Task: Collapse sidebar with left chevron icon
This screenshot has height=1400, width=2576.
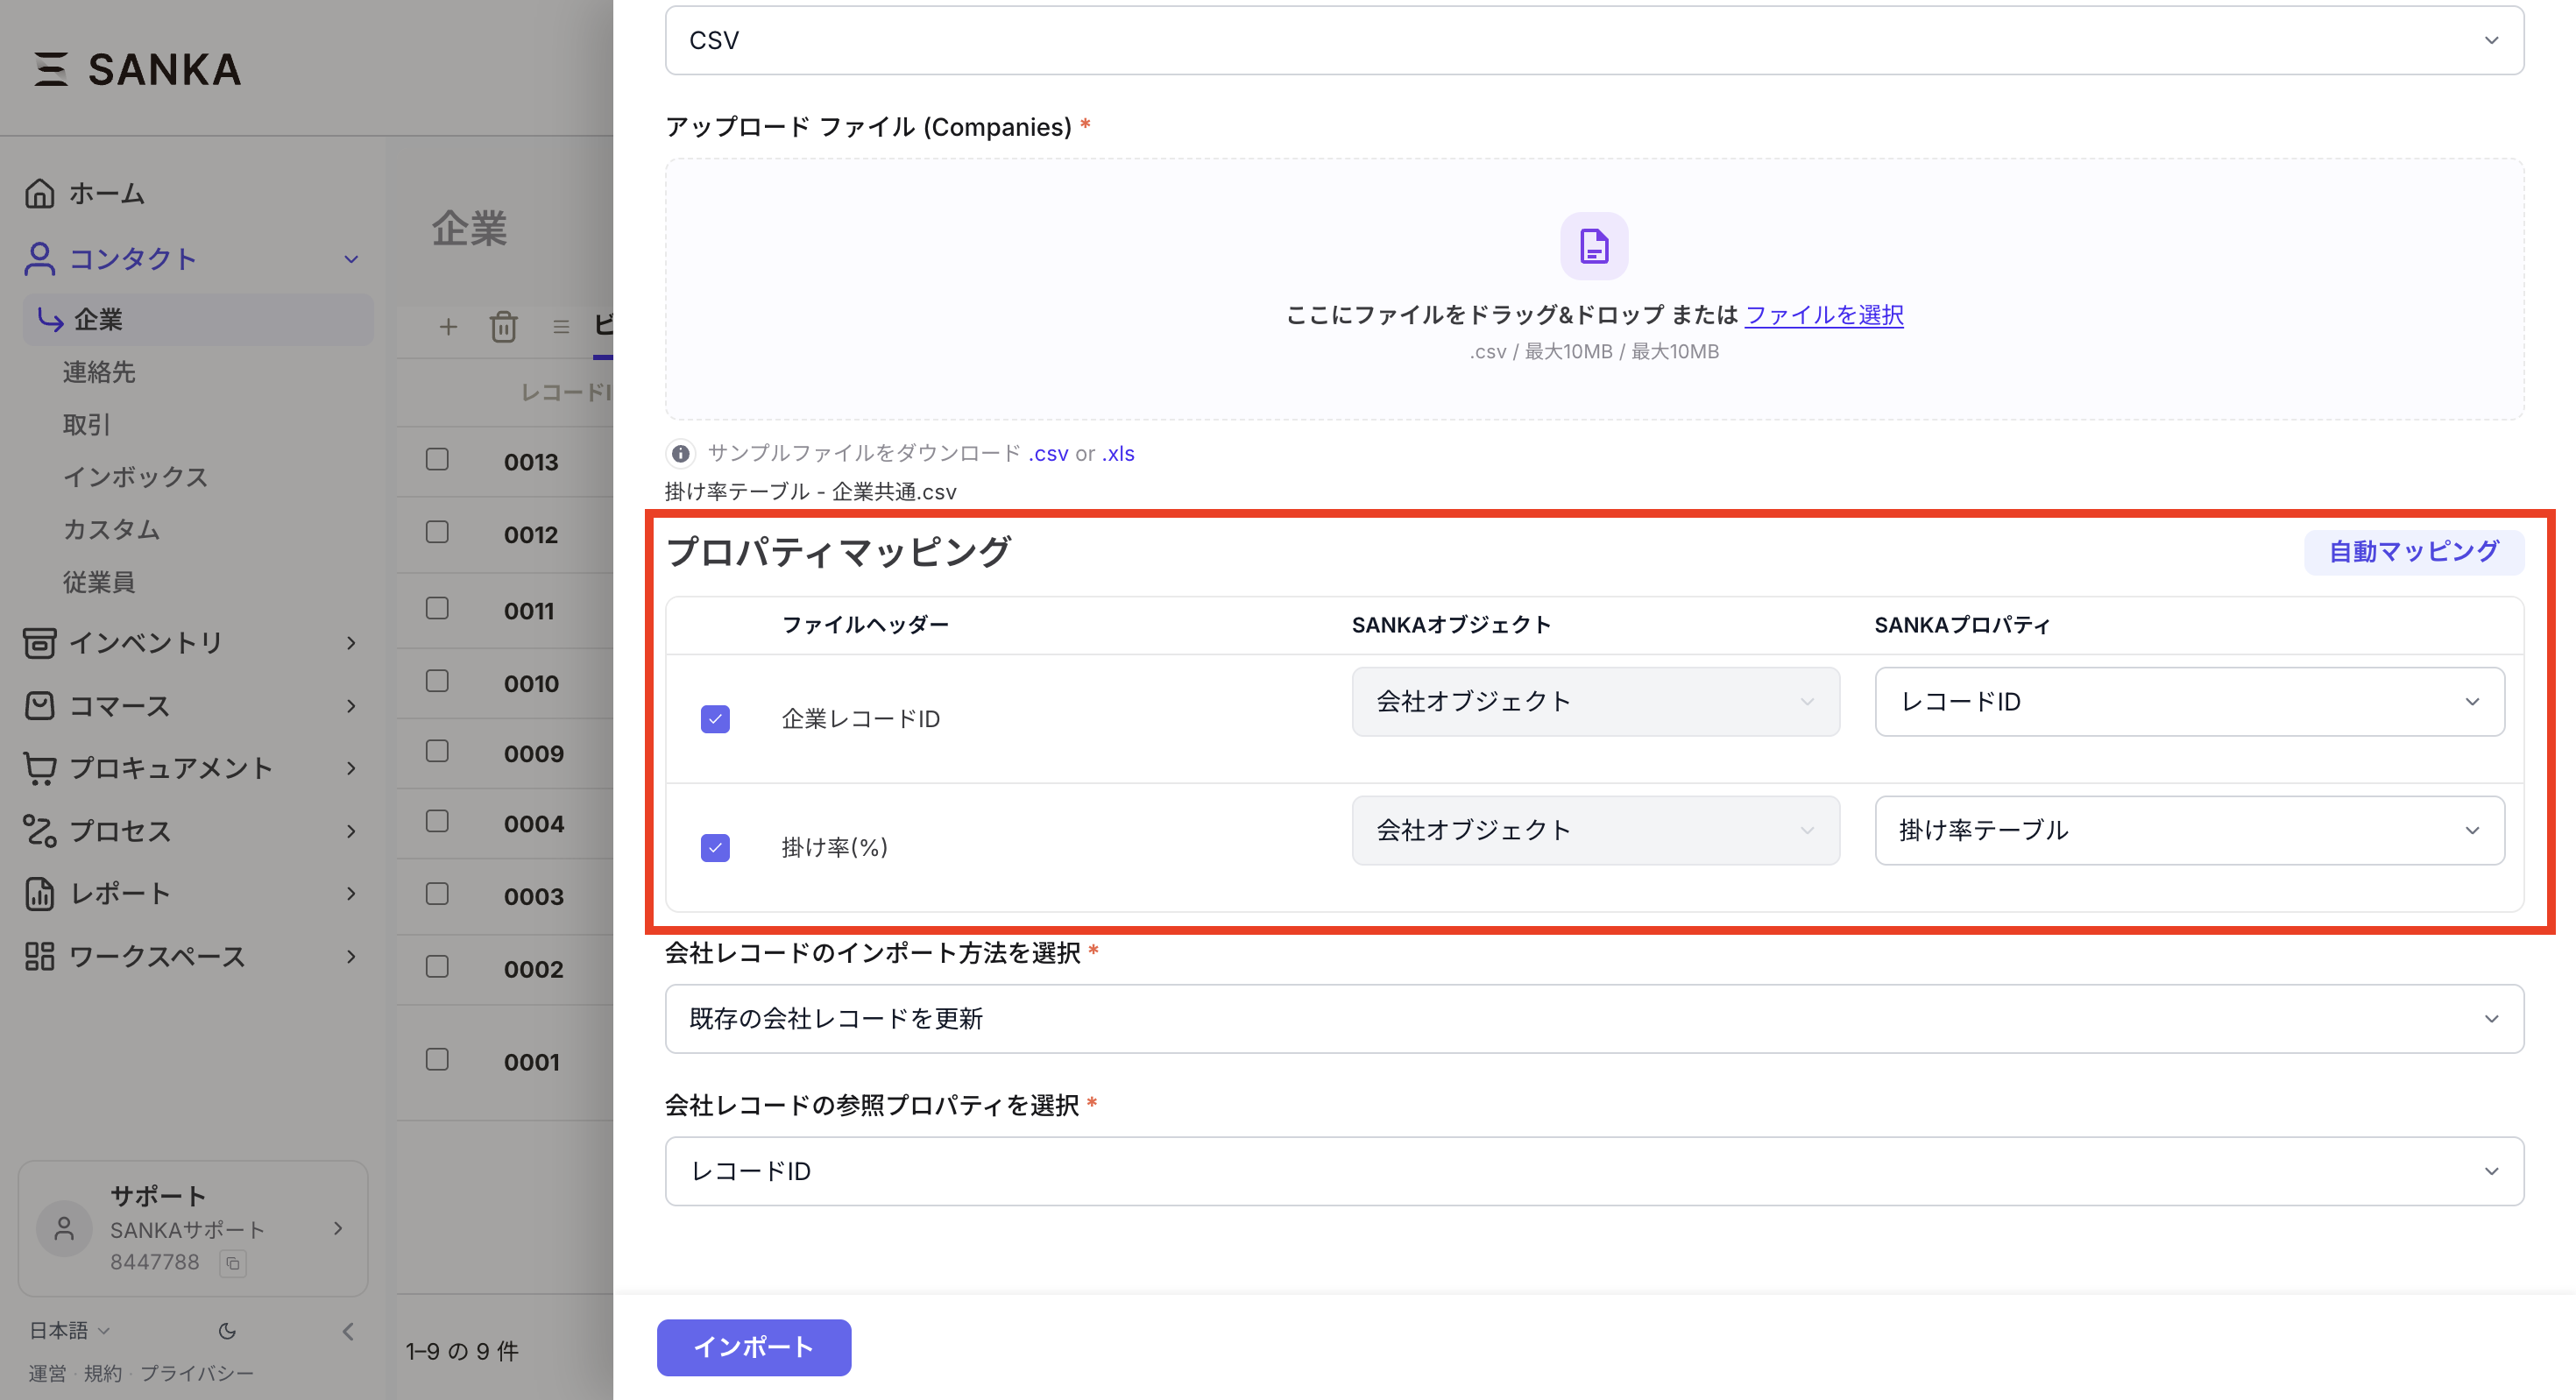Action: (348, 1331)
